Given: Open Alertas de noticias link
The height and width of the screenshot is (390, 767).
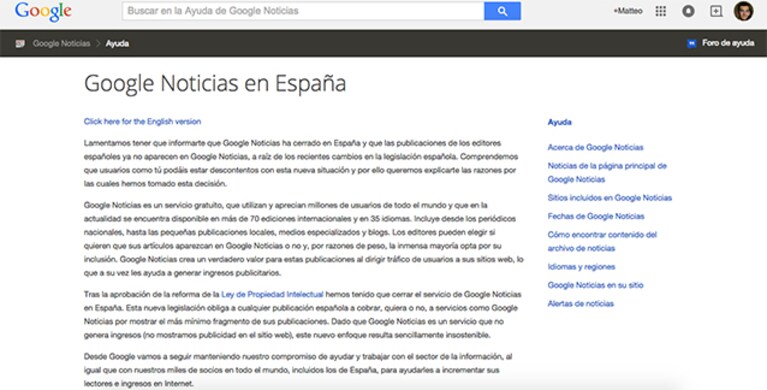Looking at the screenshot, I should pyautogui.click(x=581, y=304).
